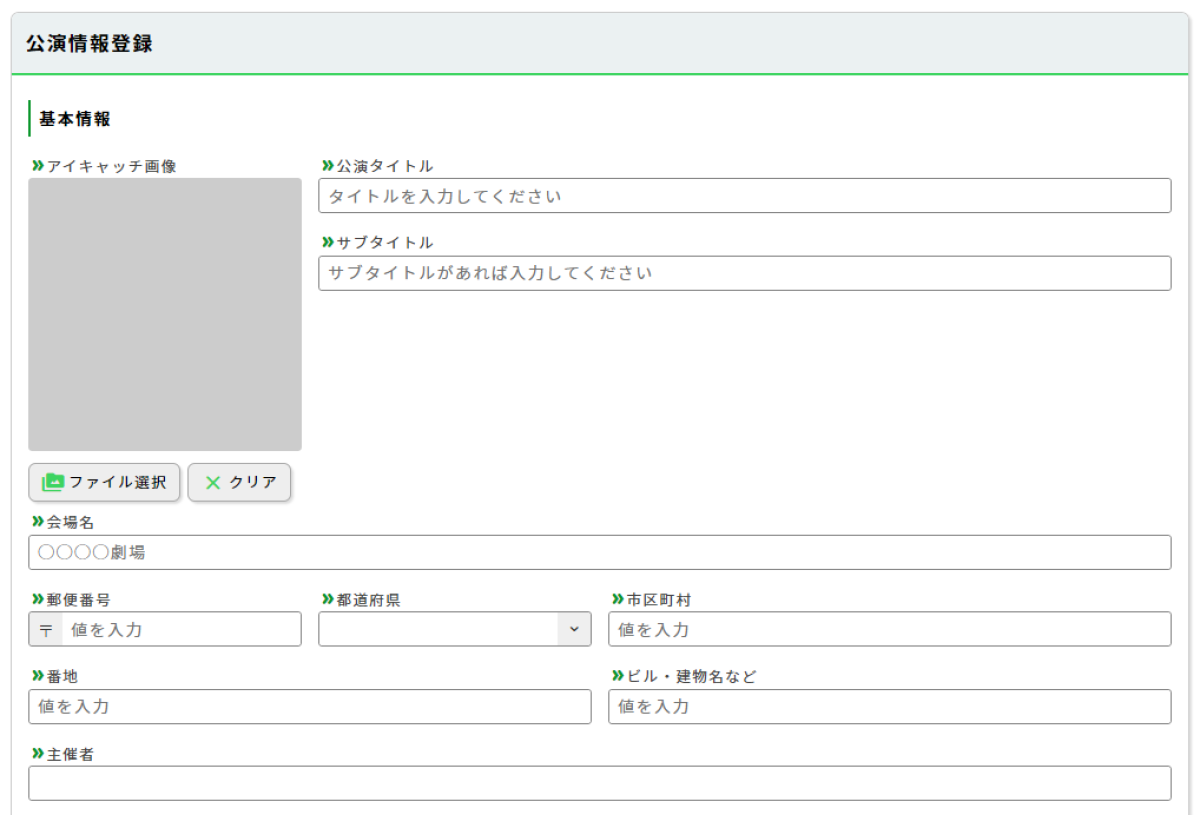Click the green arrow icon beside 会場名
Screen dimensions: 1200x815
coord(37,522)
